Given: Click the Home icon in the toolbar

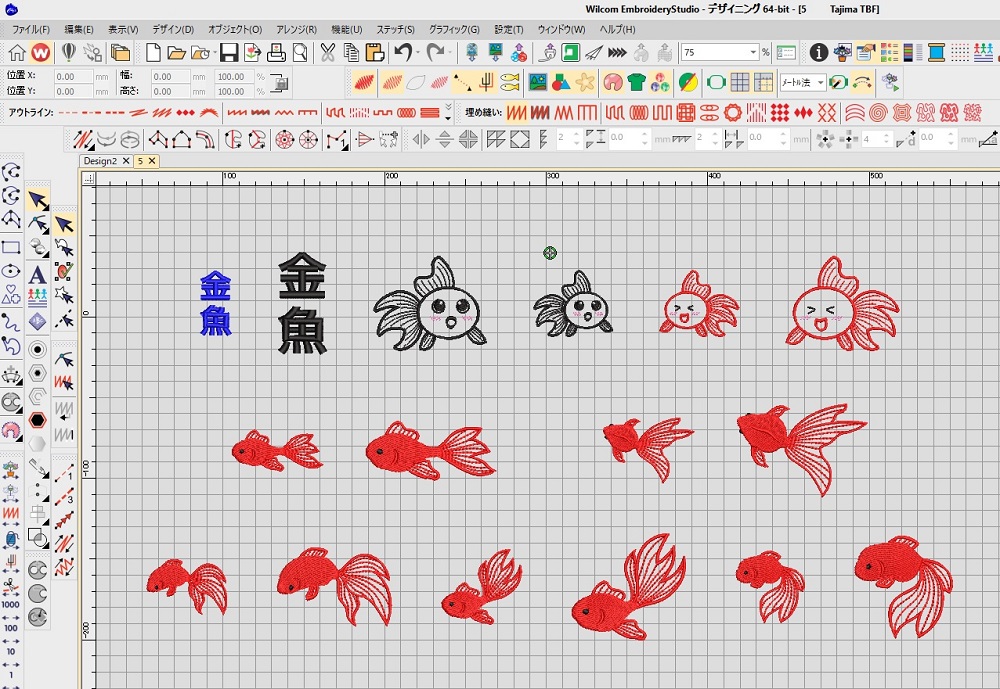Looking at the screenshot, I should pos(17,52).
